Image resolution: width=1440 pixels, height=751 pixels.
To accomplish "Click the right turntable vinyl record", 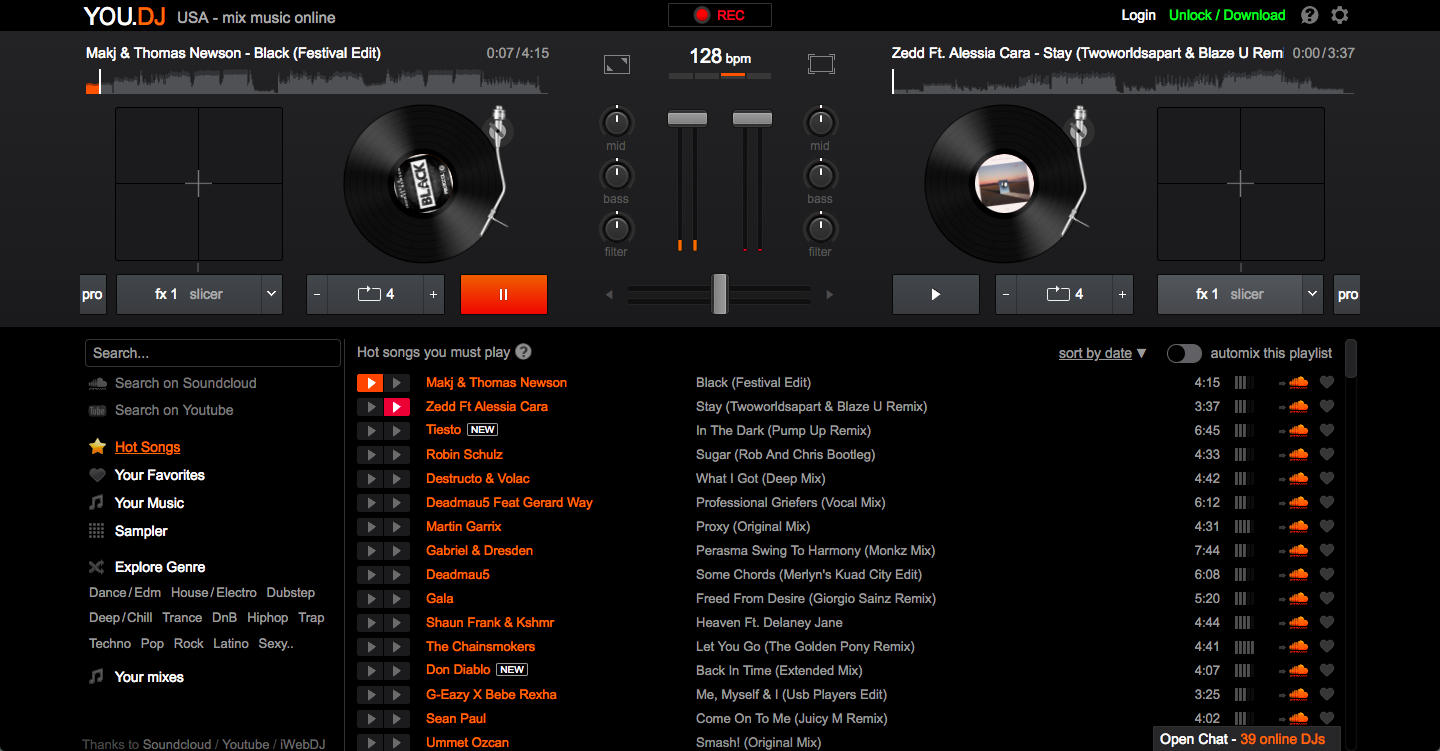I will [1005, 184].
